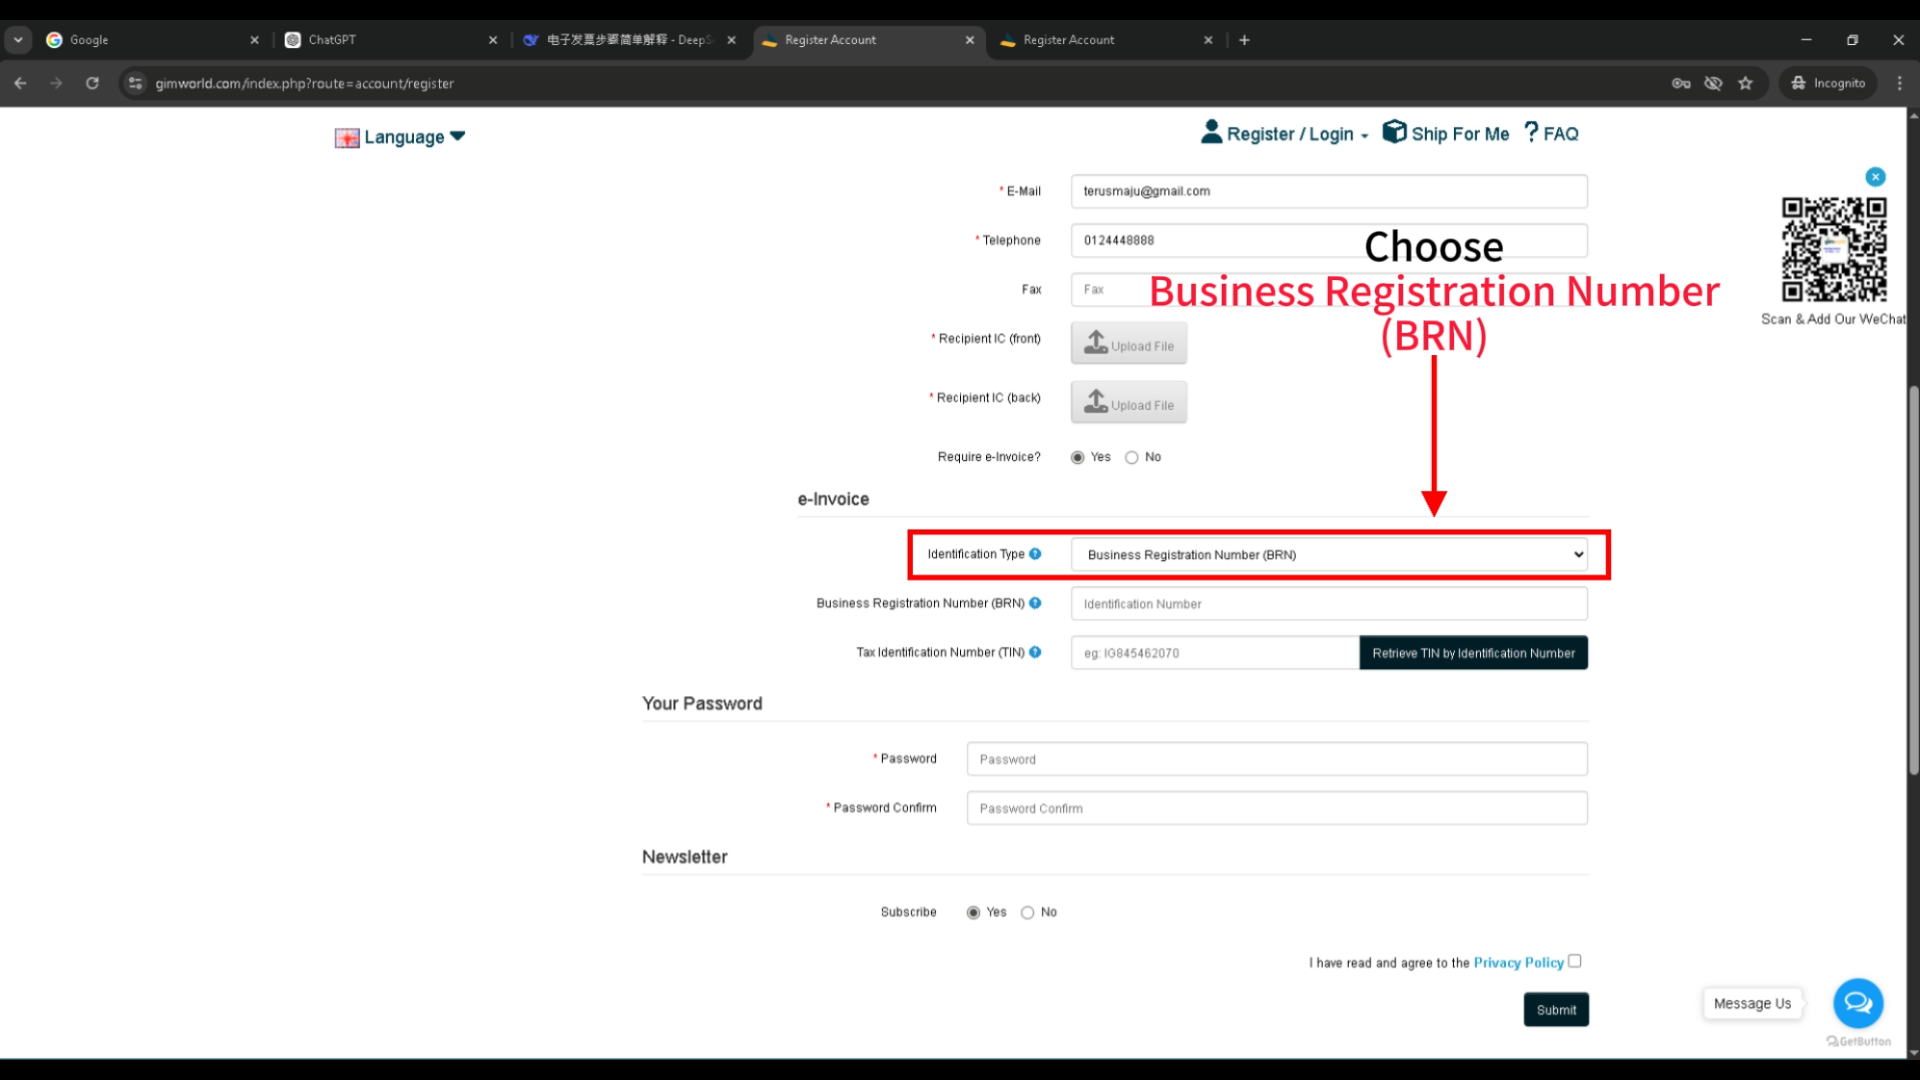The image size is (1920, 1080).
Task: Click the Tax Identification Number help icon
Action: (x=1035, y=652)
